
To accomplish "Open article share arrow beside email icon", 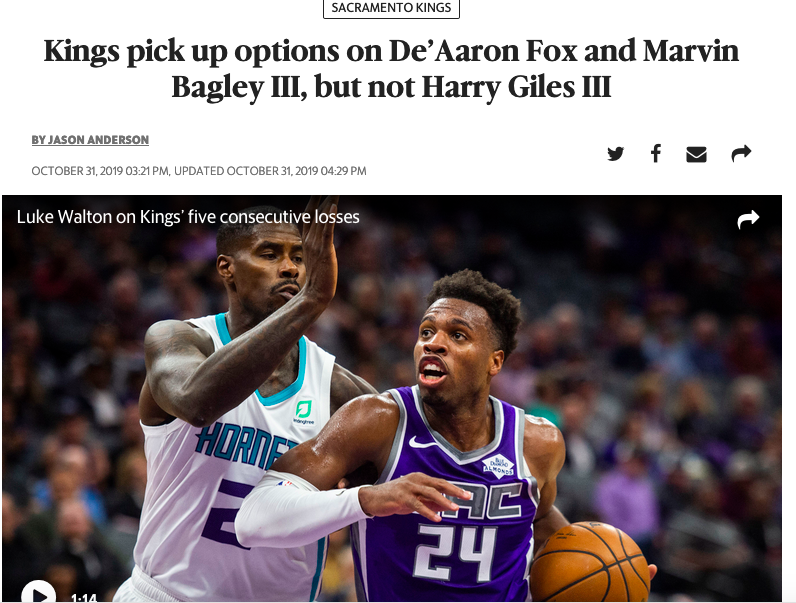I will coord(741,153).
